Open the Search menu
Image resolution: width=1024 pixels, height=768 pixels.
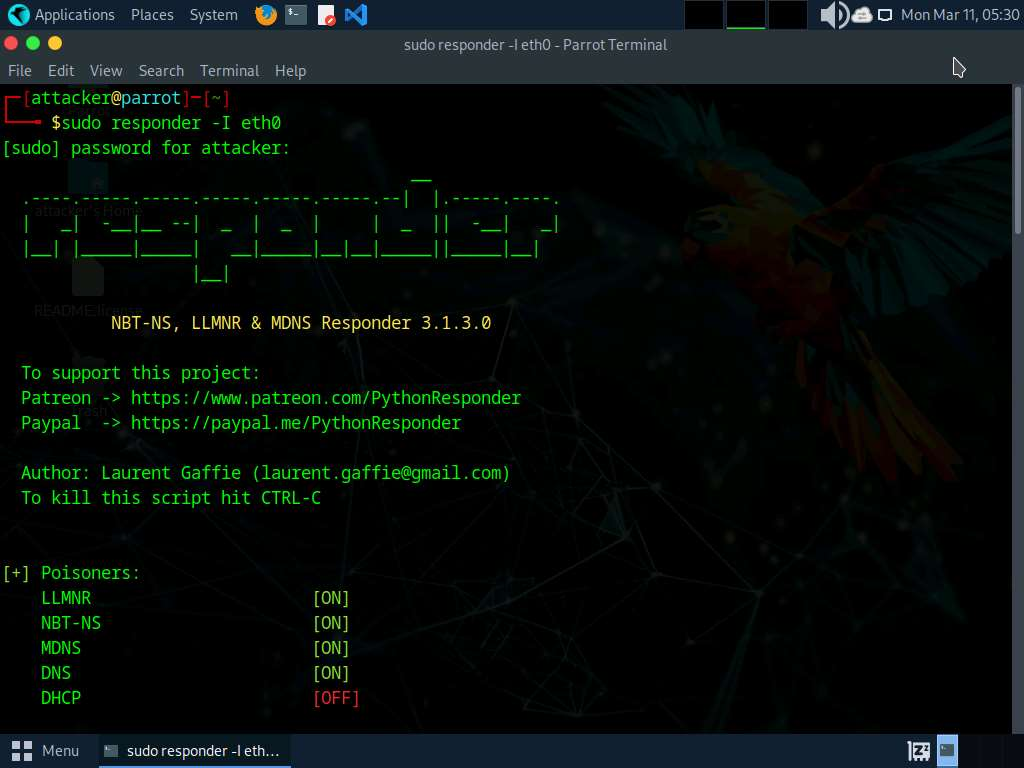(x=161, y=71)
